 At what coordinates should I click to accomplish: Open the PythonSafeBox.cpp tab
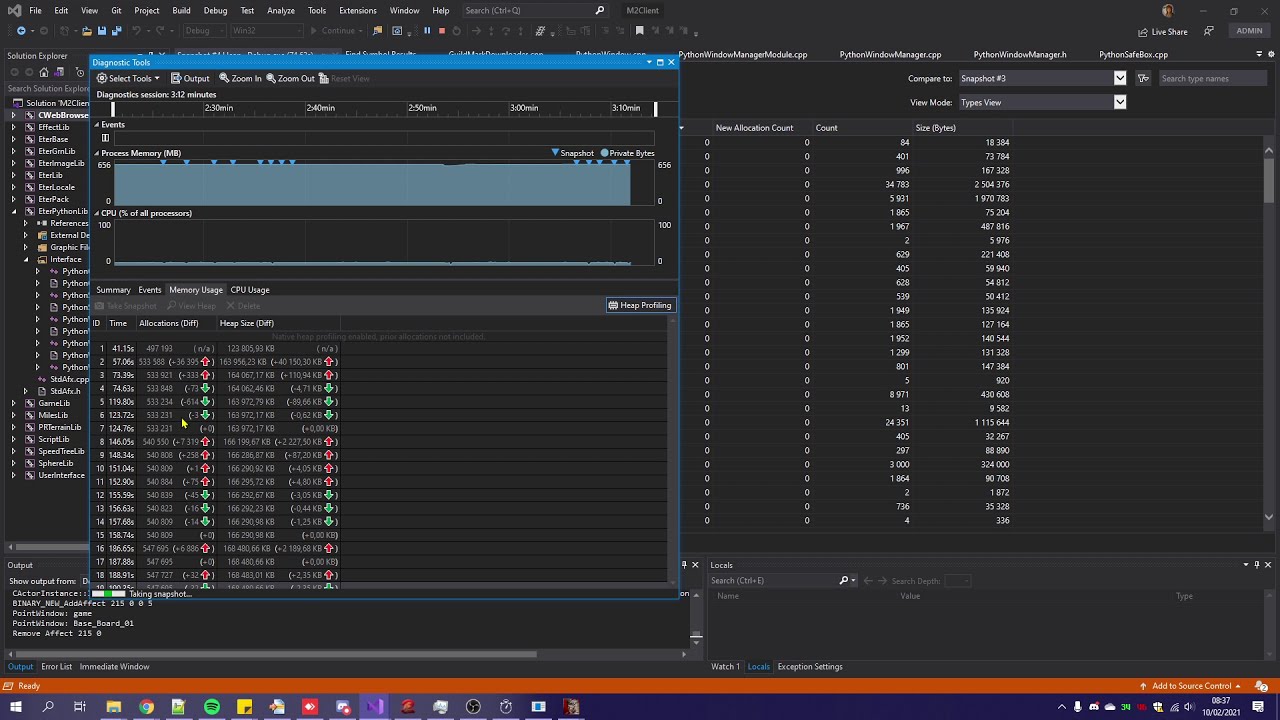1133,55
